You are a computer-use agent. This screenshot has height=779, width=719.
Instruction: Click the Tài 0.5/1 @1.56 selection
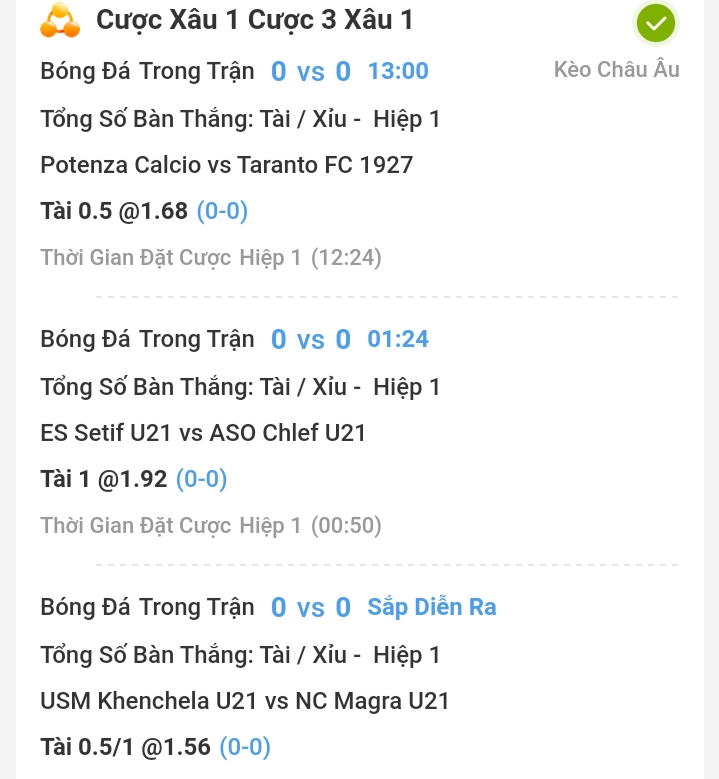coord(125,747)
